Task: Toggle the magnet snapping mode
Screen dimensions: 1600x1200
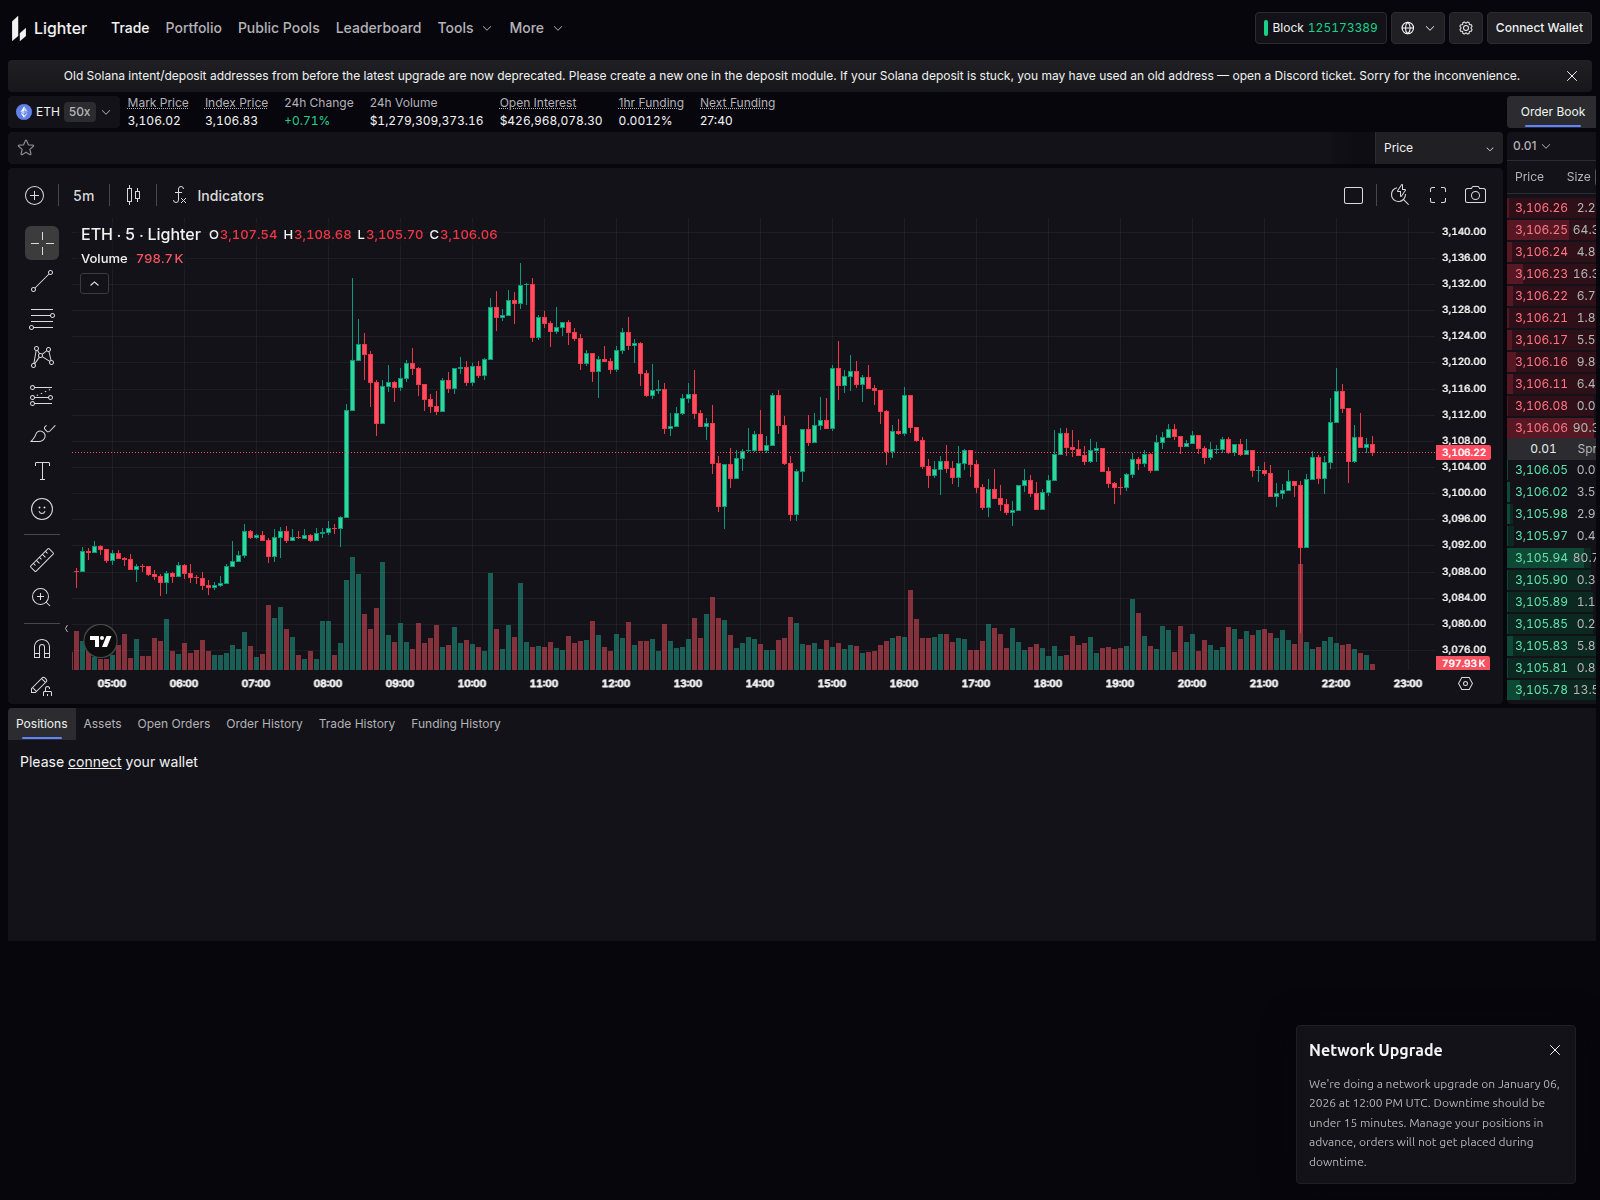Action: [42, 649]
